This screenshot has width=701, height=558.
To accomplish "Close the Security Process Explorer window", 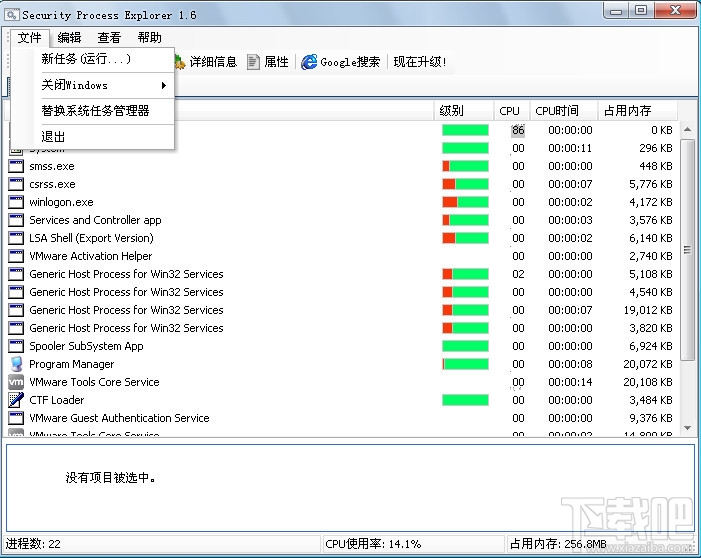I will (676, 11).
